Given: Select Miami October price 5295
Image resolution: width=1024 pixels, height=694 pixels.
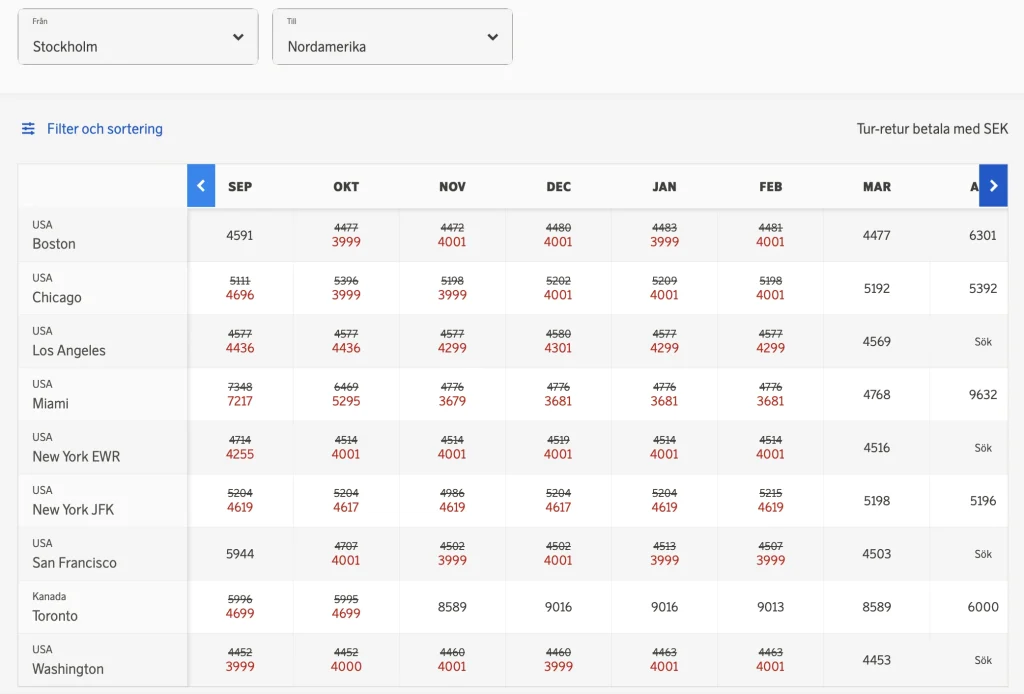Looking at the screenshot, I should 346,401.
